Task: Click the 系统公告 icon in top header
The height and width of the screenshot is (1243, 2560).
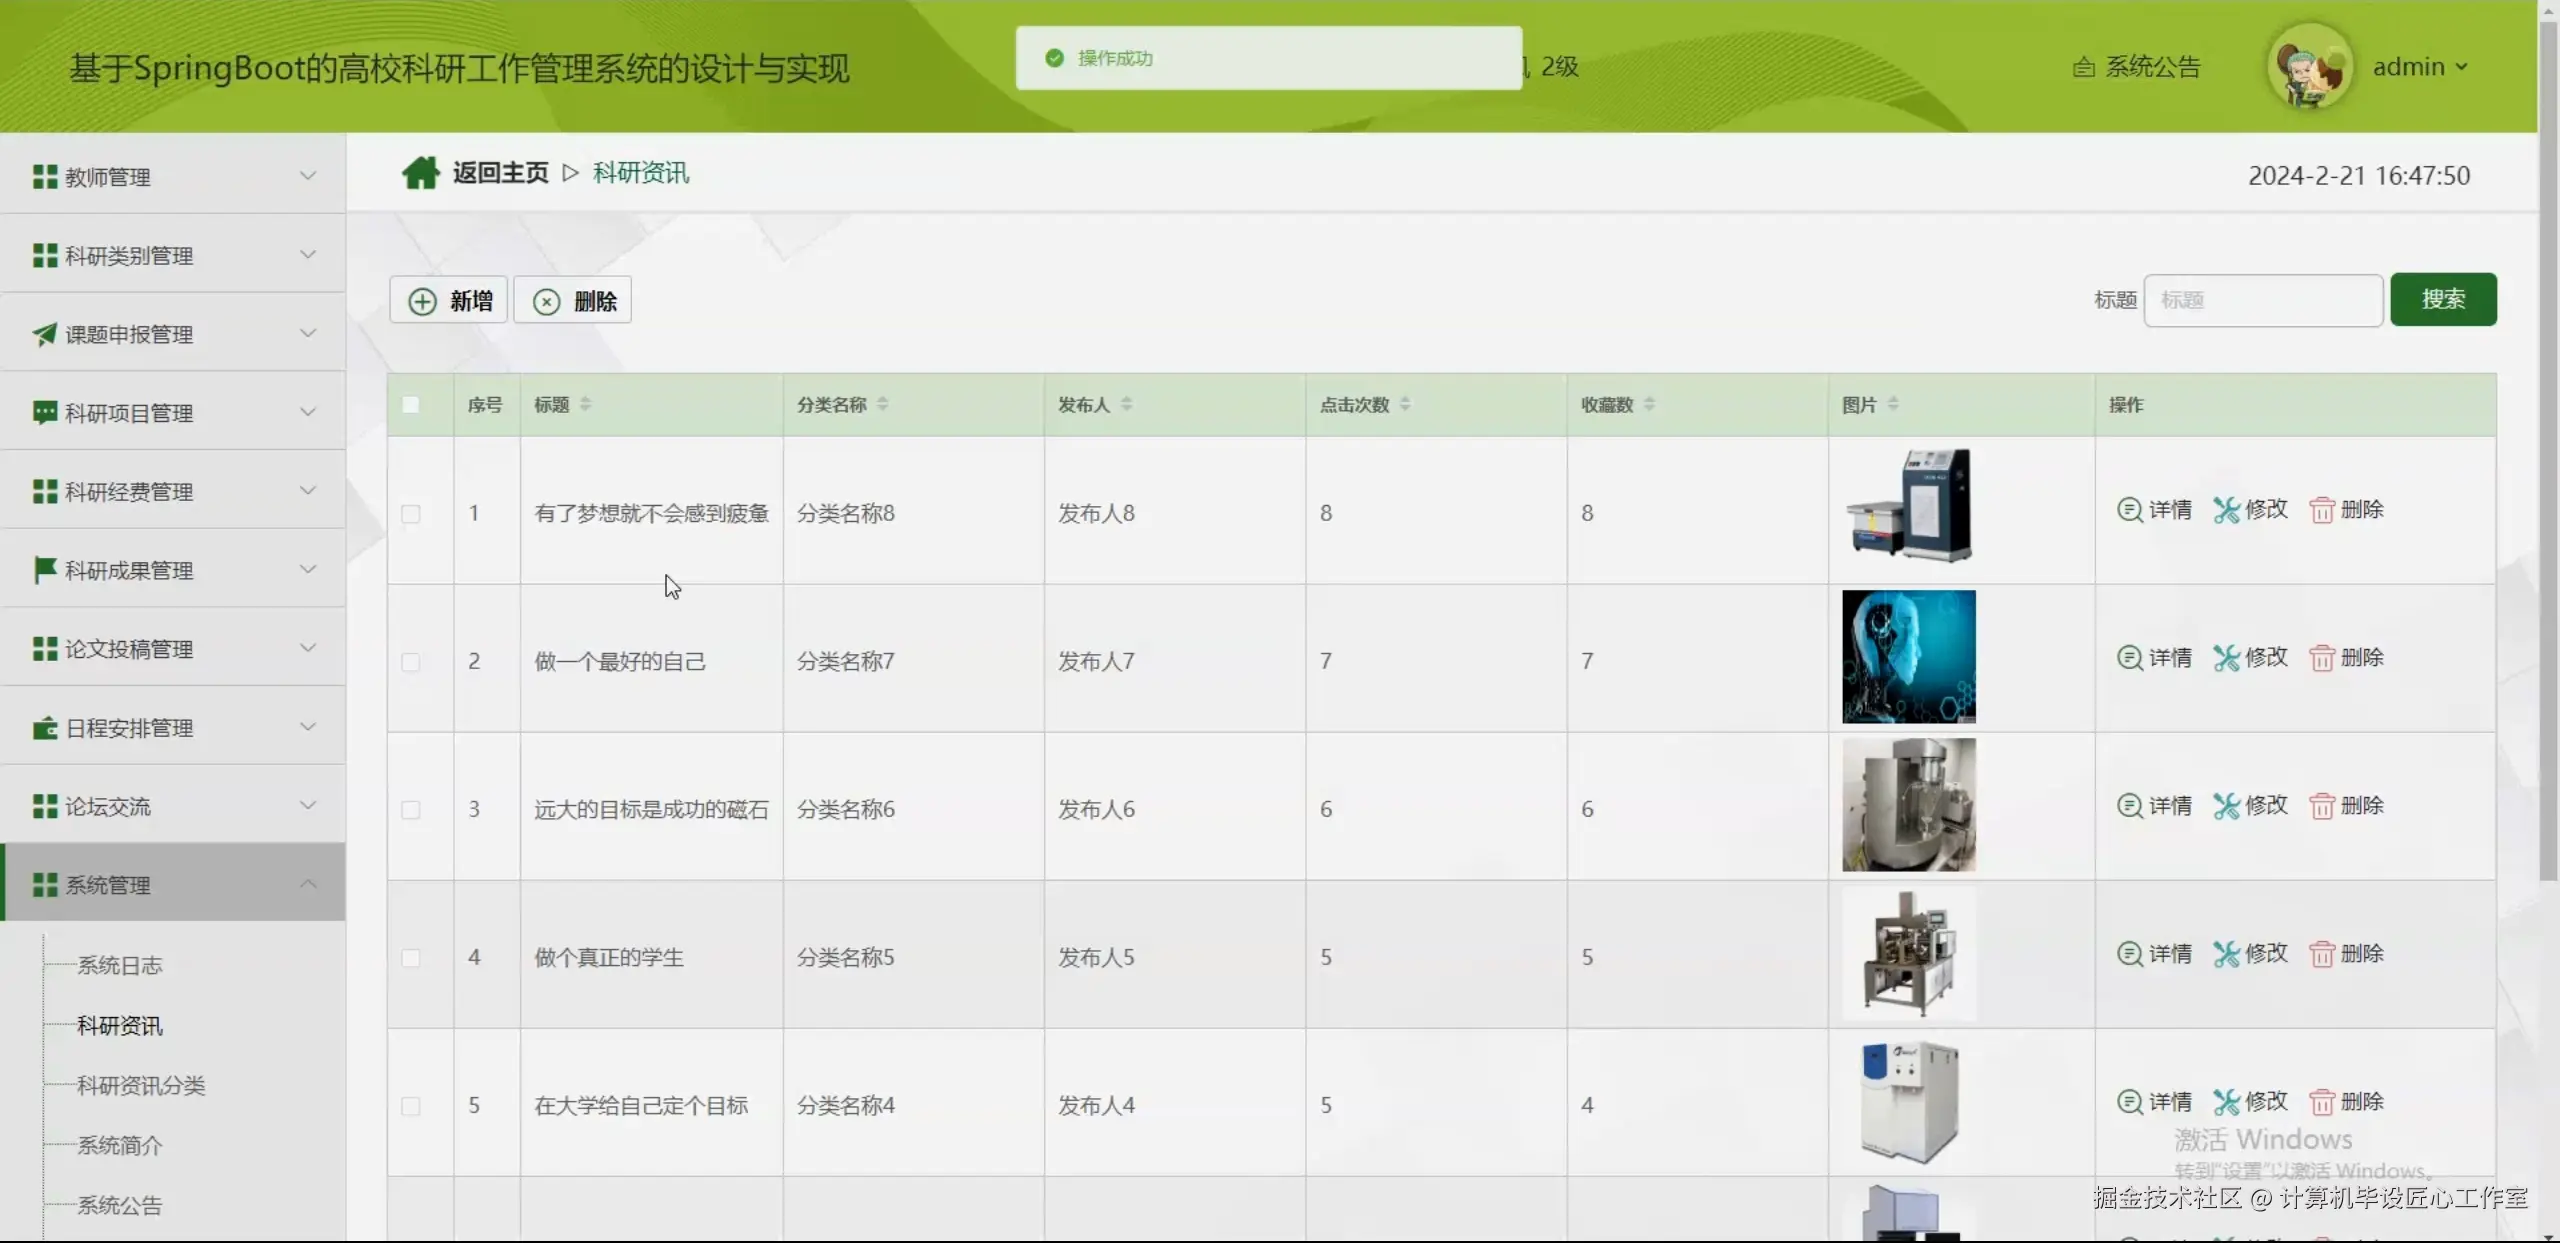Action: [2084, 67]
